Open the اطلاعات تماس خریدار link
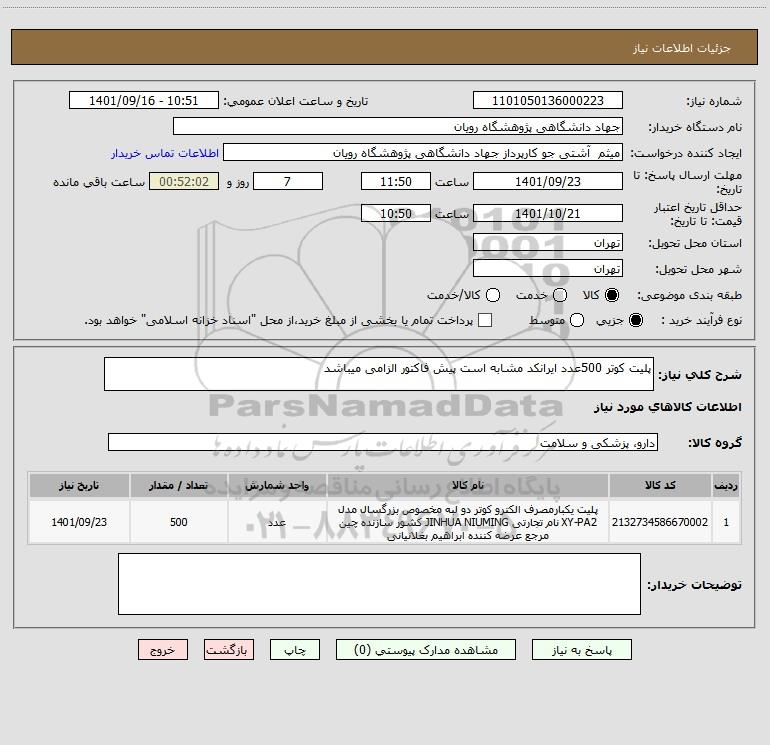This screenshot has width=770, height=745. pos(165,153)
